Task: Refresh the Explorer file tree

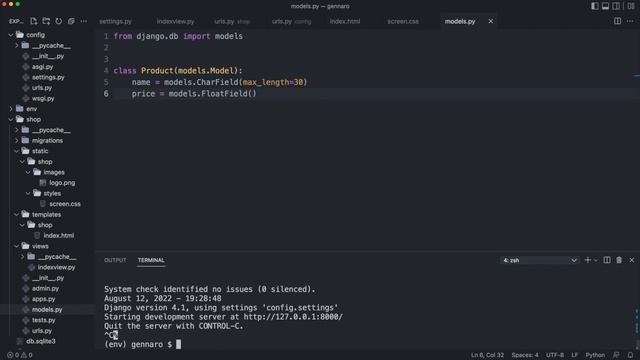Action: pos(59,21)
